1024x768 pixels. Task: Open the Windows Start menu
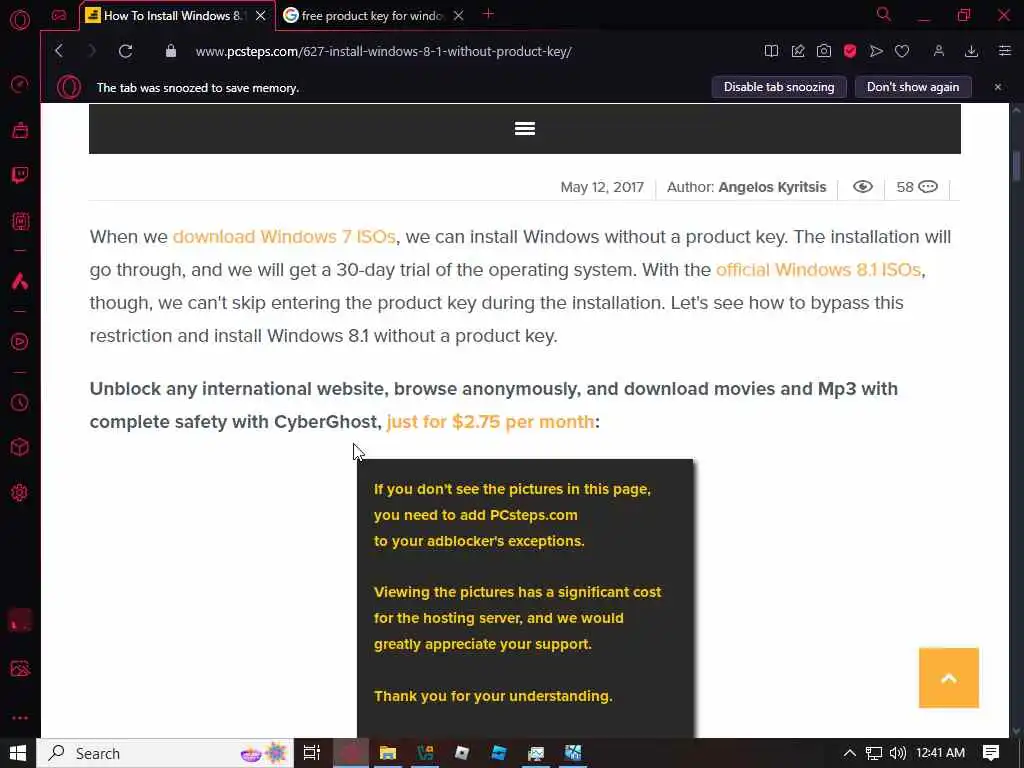pyautogui.click(x=18, y=753)
